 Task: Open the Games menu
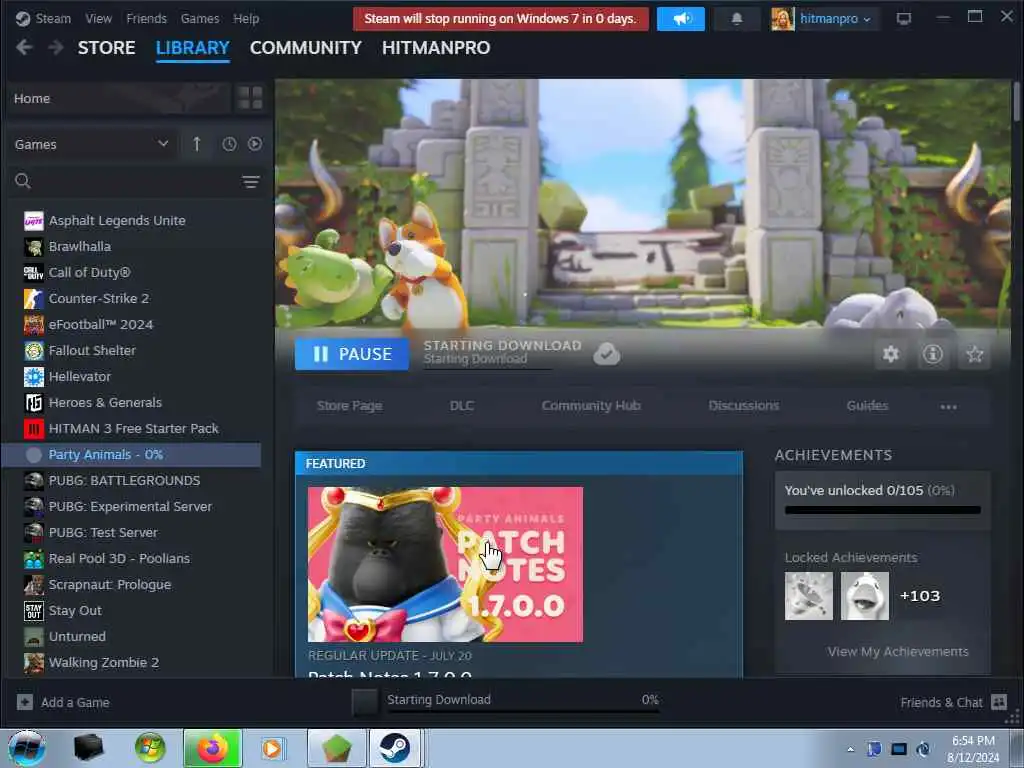pos(200,19)
